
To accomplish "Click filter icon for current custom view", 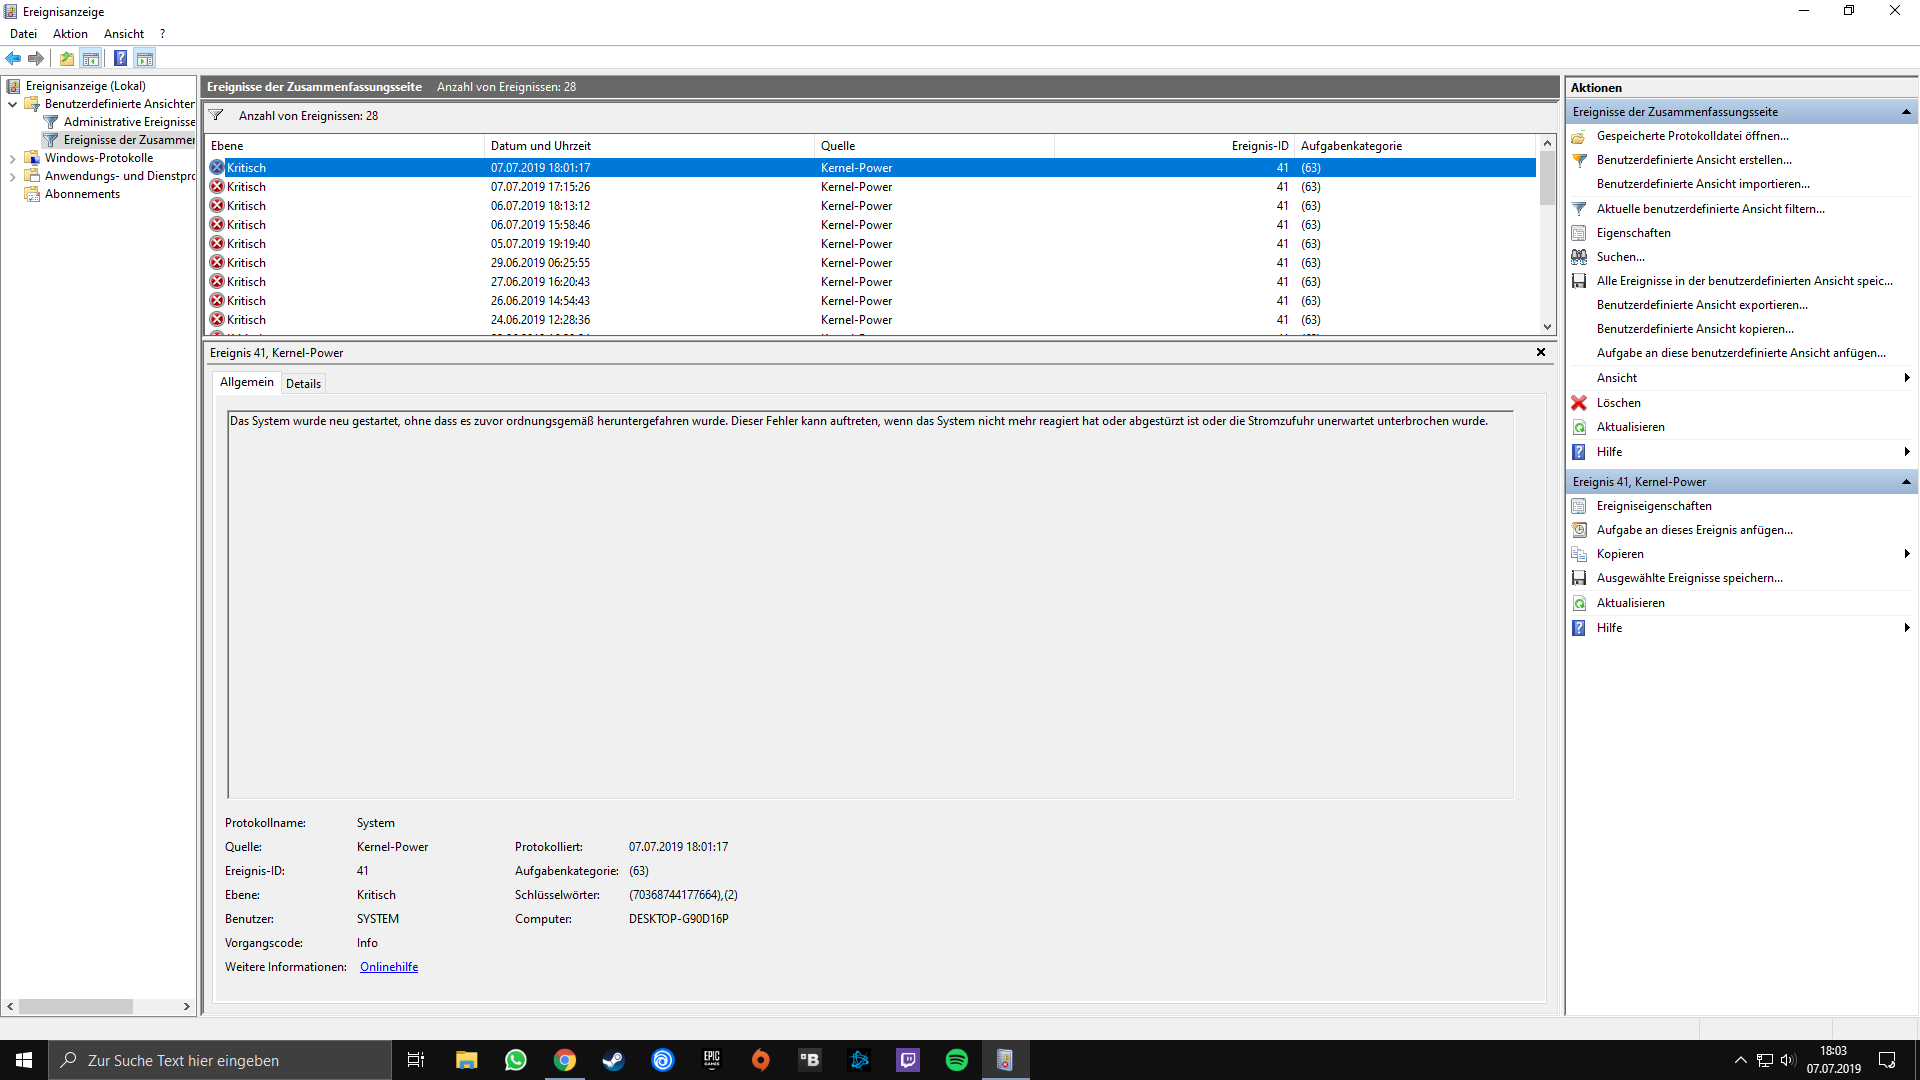I will tap(1579, 209).
